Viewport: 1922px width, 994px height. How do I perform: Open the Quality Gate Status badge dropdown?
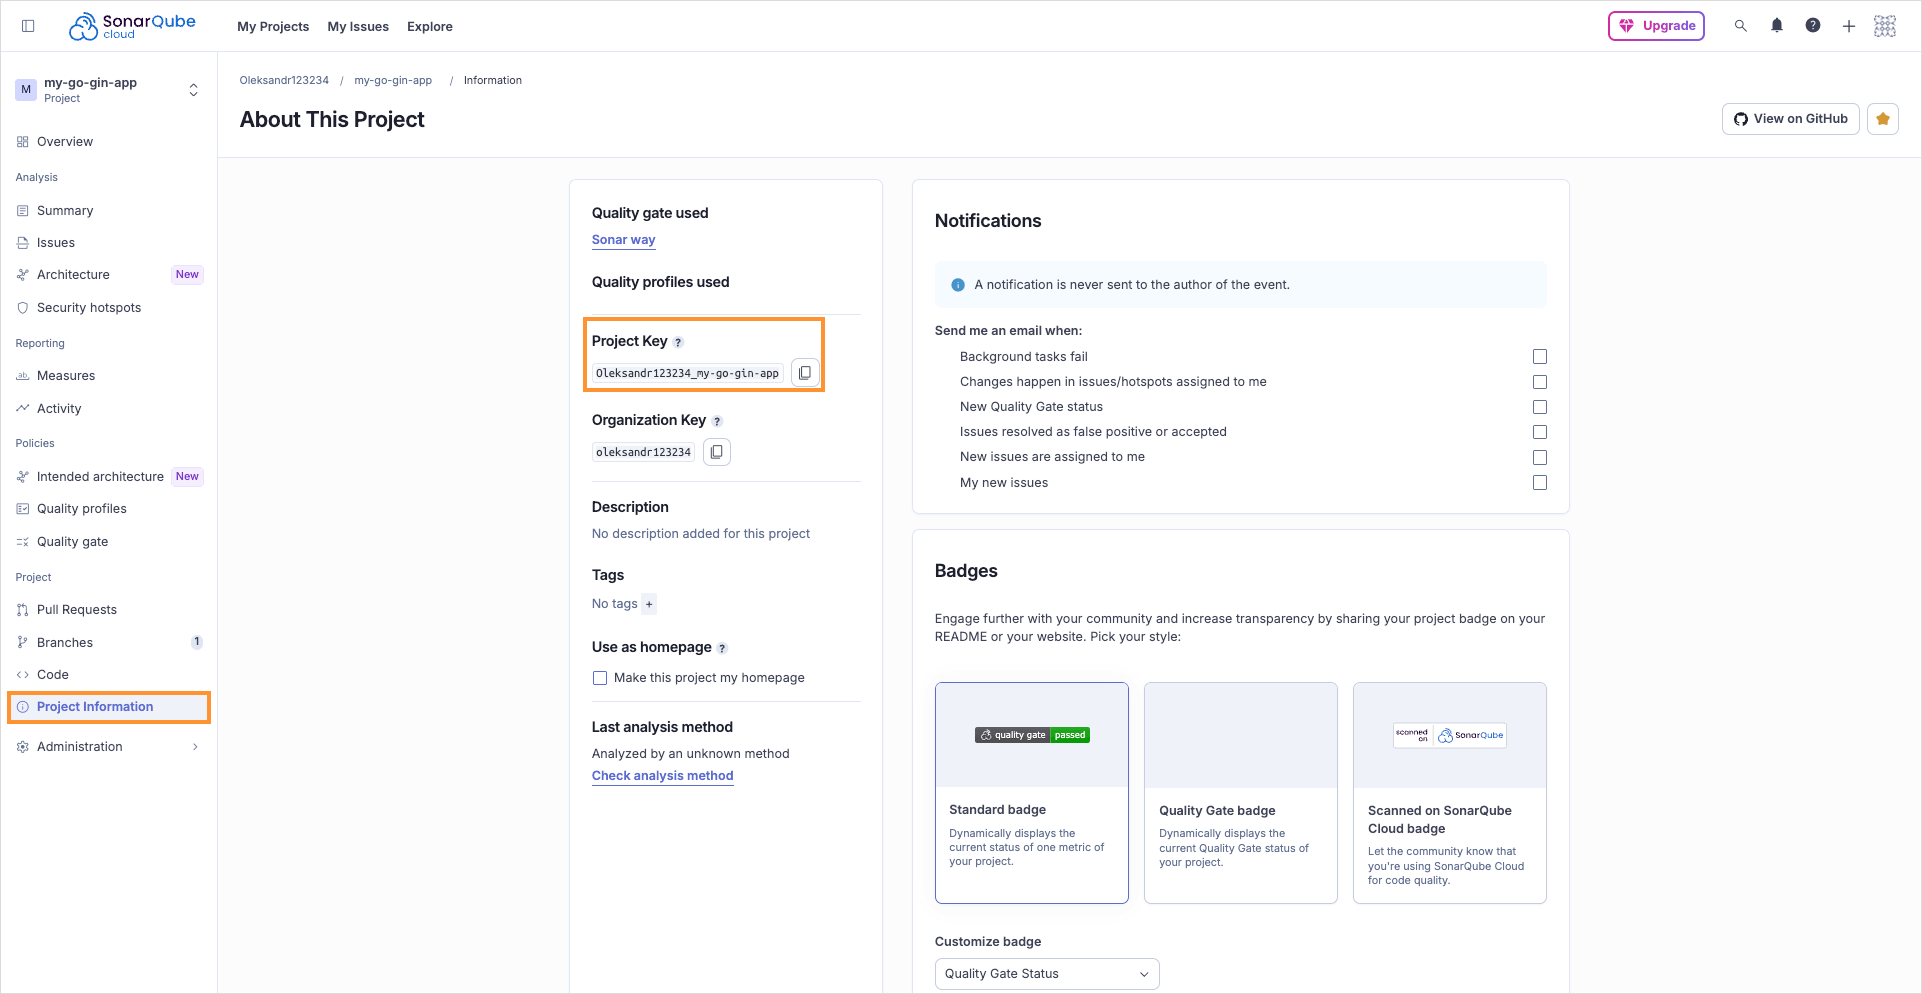1046,973
